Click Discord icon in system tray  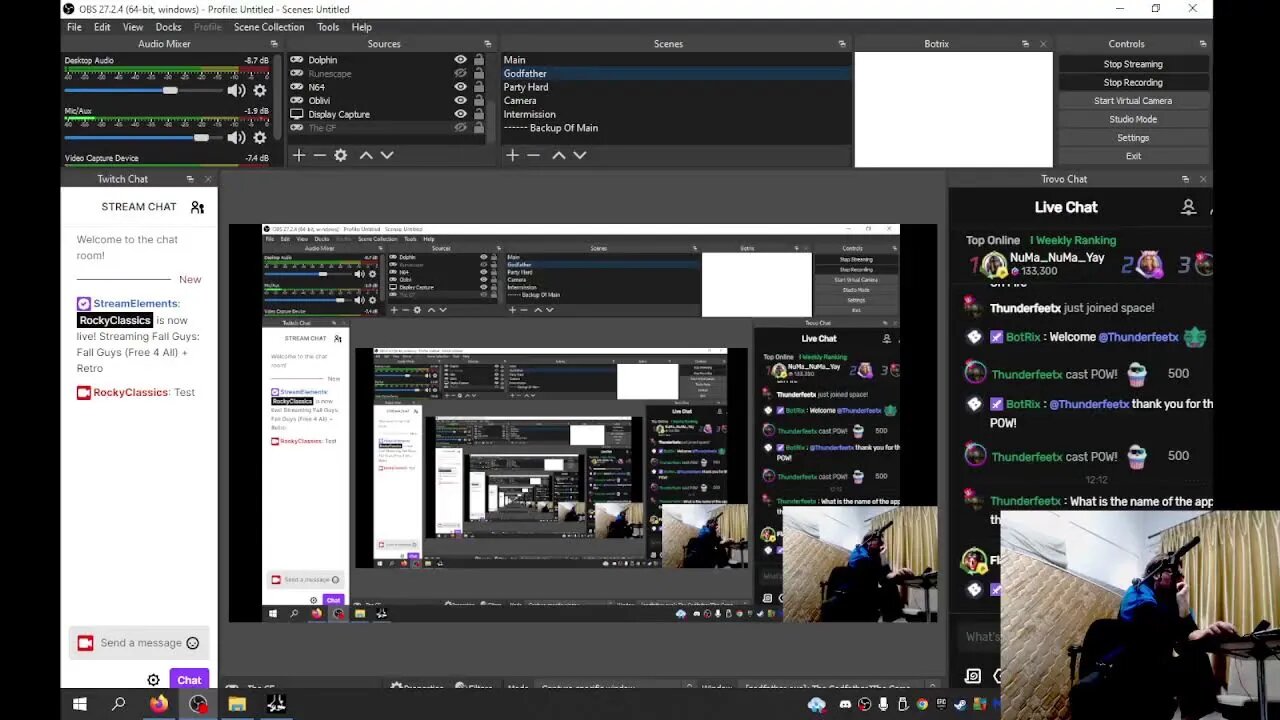845,704
